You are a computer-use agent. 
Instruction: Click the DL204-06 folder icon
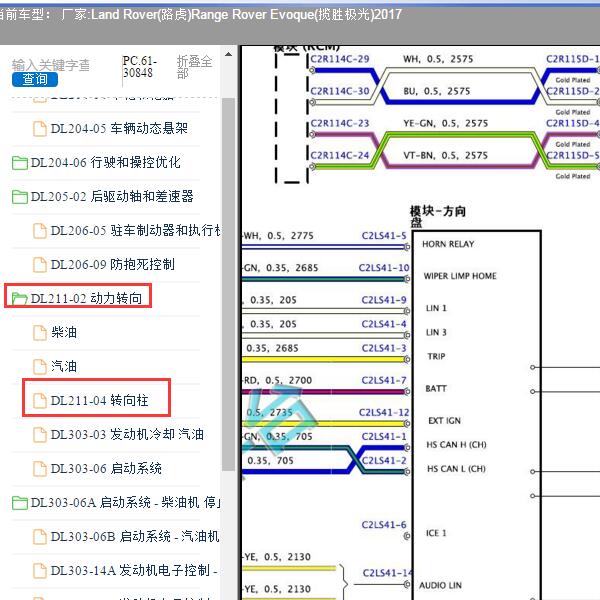pyautogui.click(x=20, y=163)
